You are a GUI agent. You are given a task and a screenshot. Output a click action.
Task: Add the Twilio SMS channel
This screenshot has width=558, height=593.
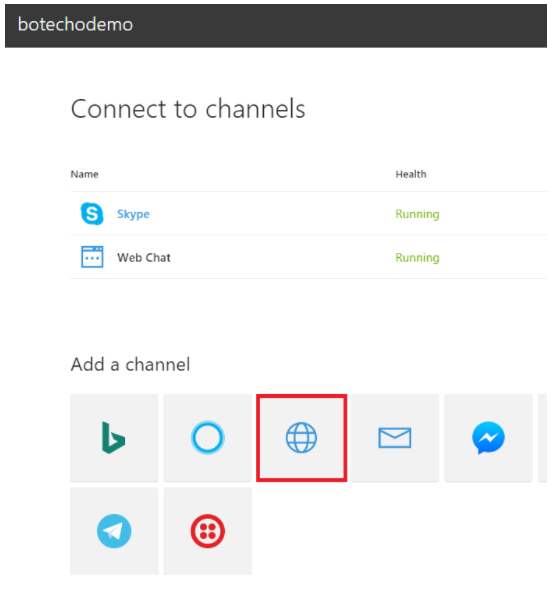[207, 531]
